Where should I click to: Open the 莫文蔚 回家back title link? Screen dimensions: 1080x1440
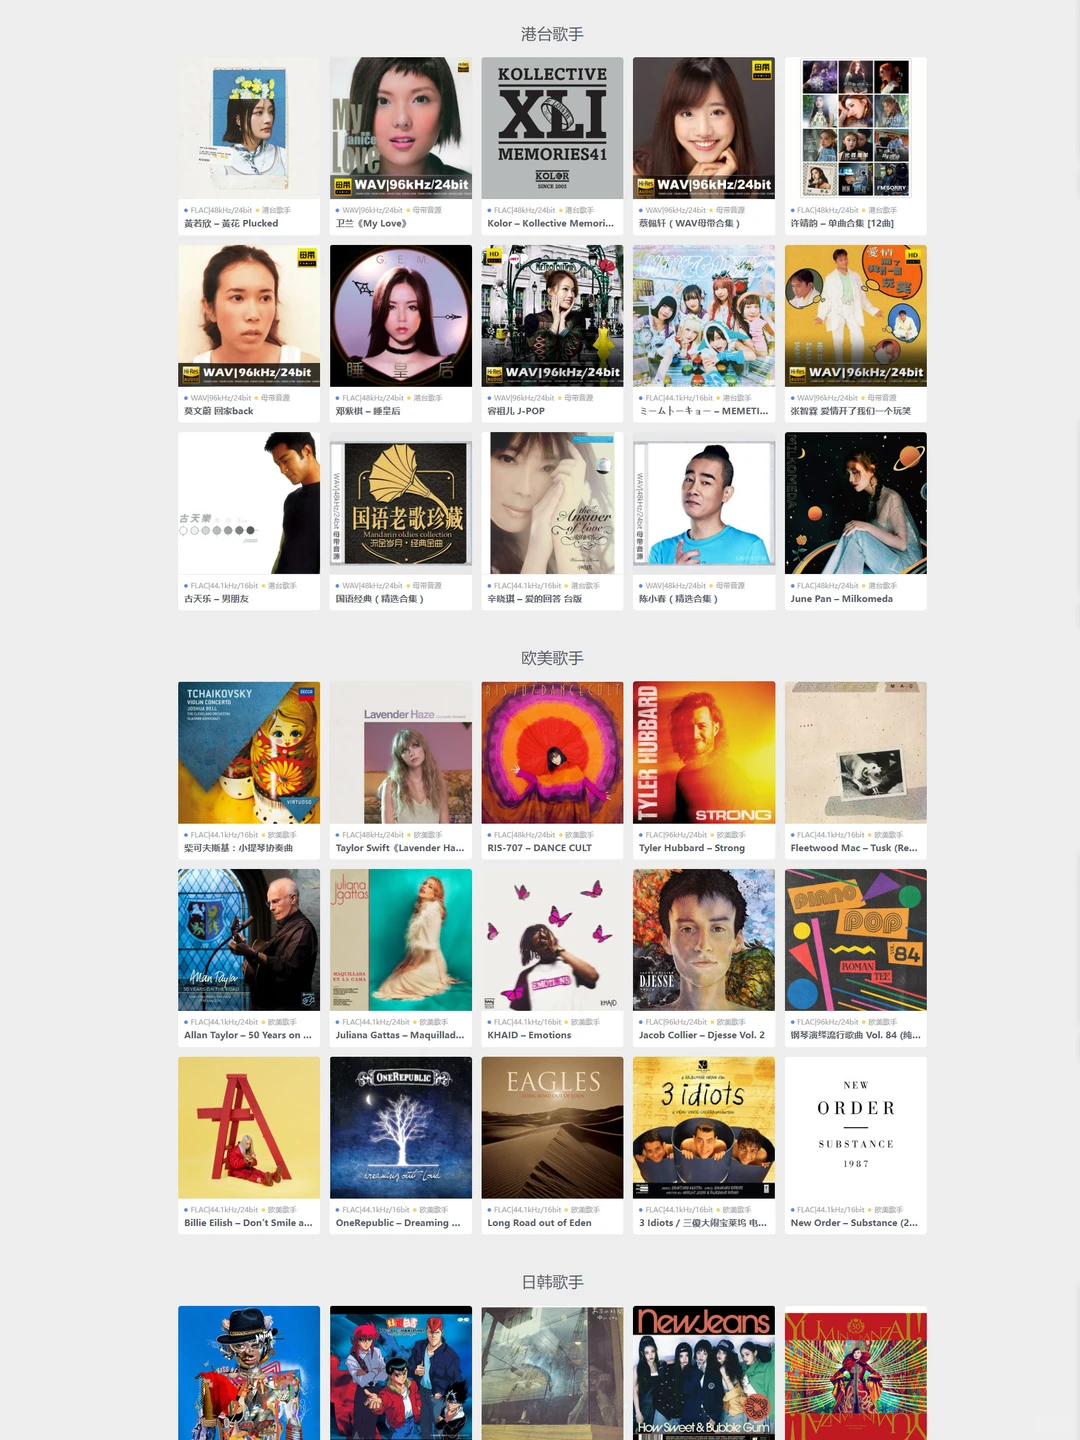click(x=219, y=411)
